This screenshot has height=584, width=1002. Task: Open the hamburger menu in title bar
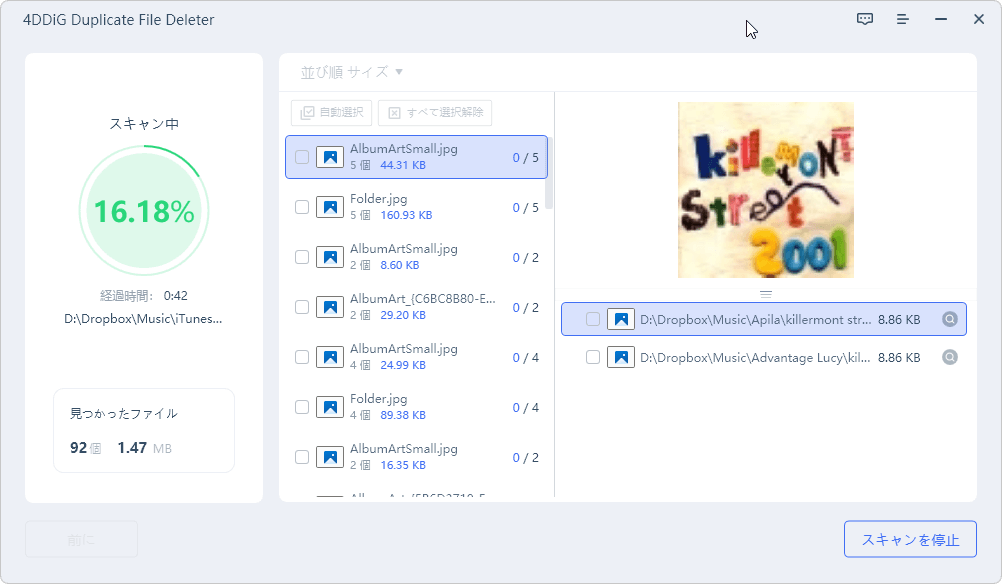coord(902,19)
